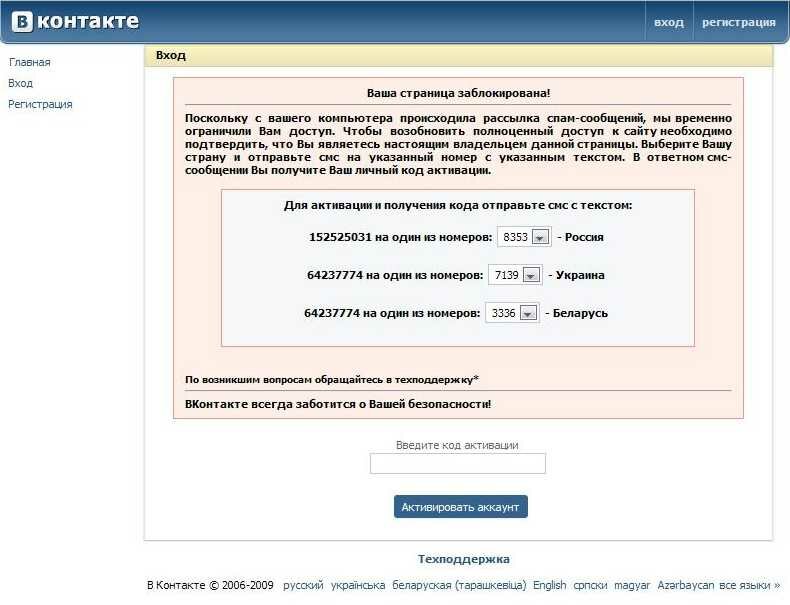This screenshot has height=605, width=790.
Task: Open the "вход" item in the top bar
Action: [668, 22]
